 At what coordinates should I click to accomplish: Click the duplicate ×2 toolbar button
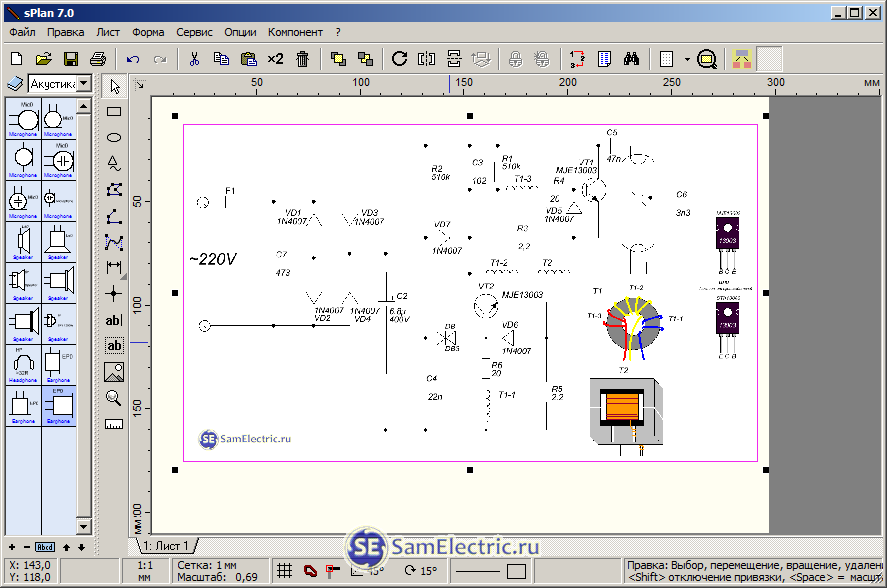(x=275, y=59)
